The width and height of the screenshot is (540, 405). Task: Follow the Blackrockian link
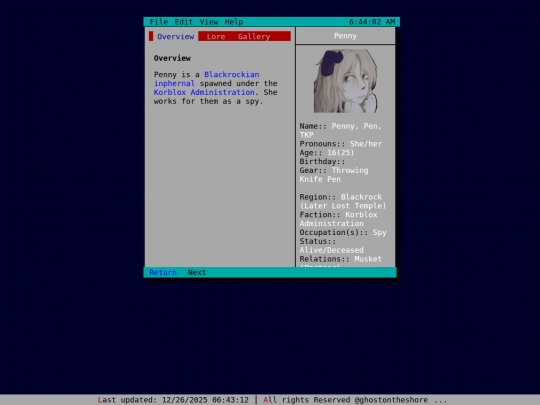pyautogui.click(x=231, y=74)
